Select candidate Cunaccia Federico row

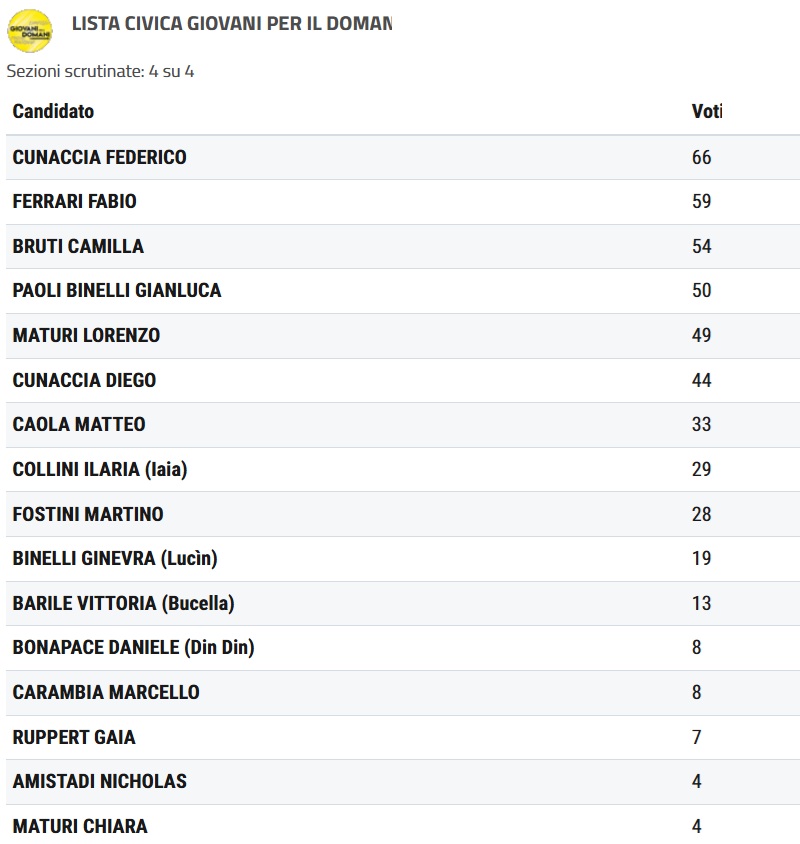pos(99,157)
